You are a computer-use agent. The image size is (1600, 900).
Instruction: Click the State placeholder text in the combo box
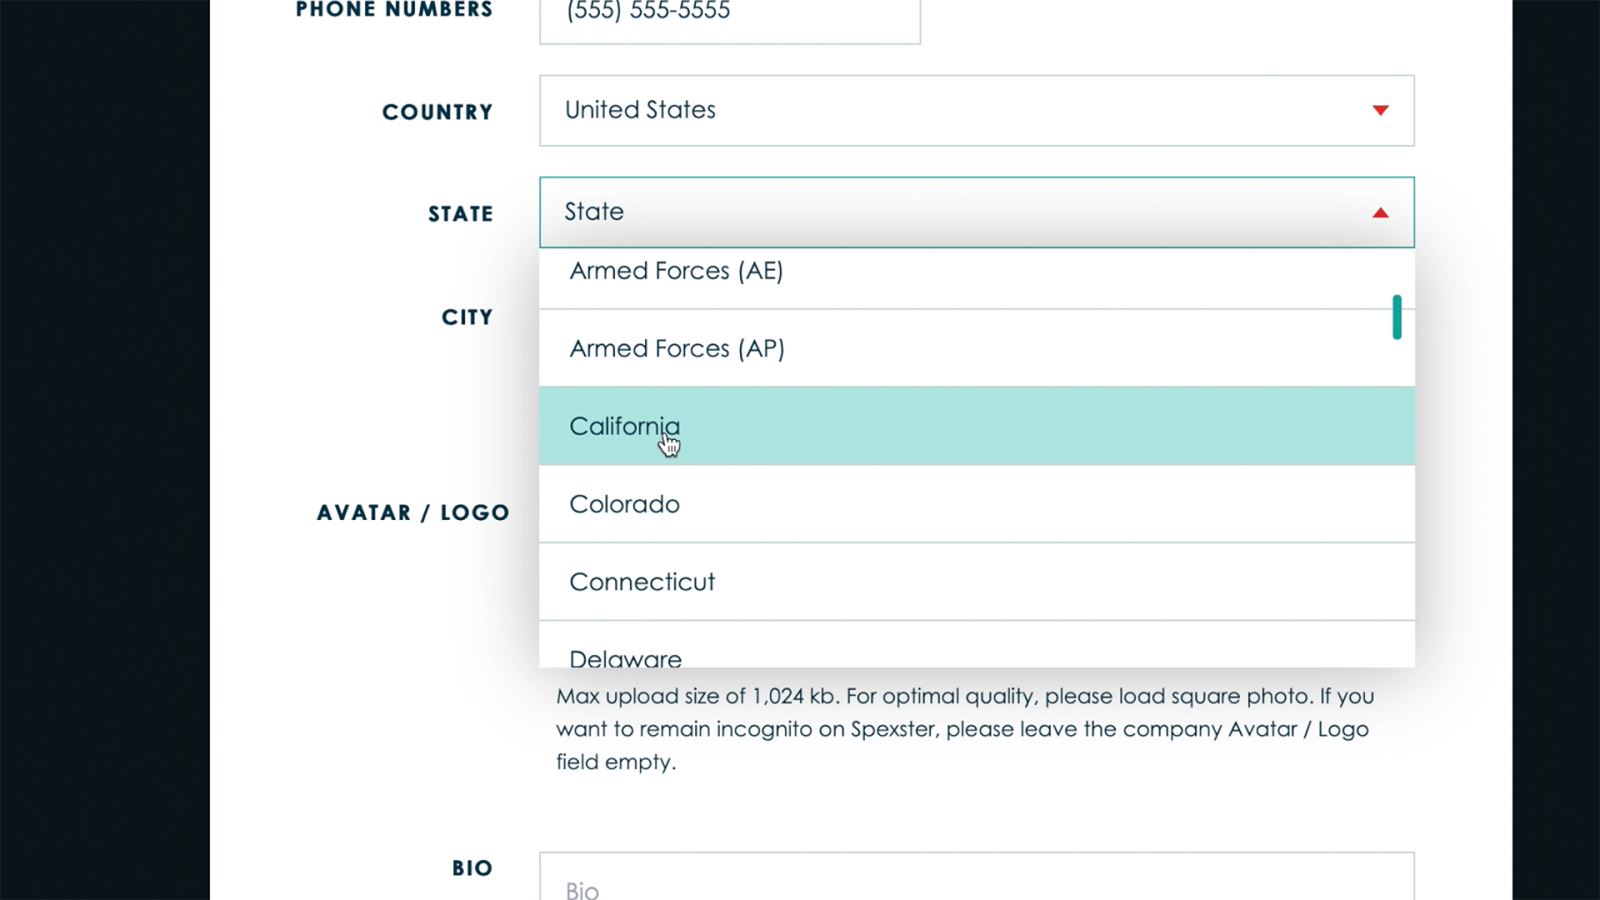[594, 212]
